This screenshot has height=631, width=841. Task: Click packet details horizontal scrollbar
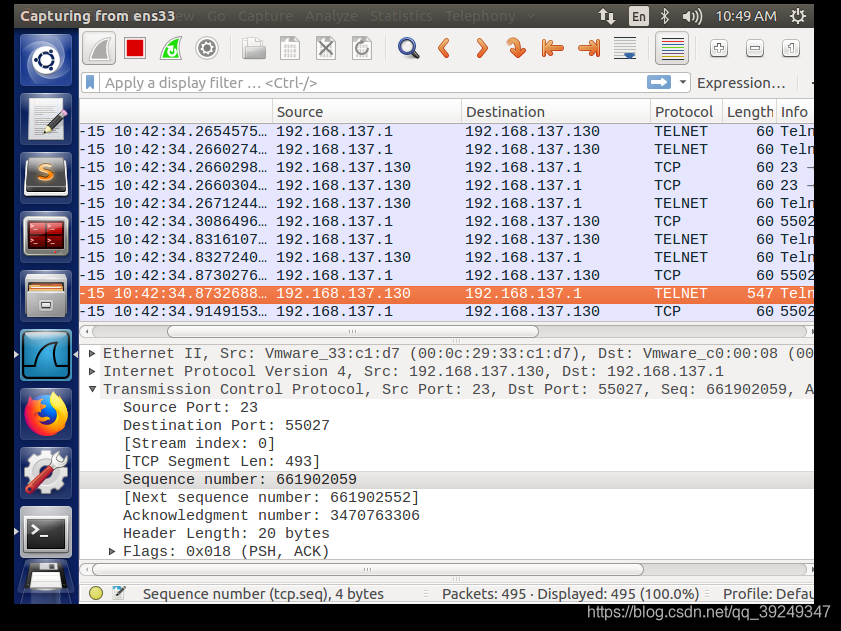(x=367, y=569)
